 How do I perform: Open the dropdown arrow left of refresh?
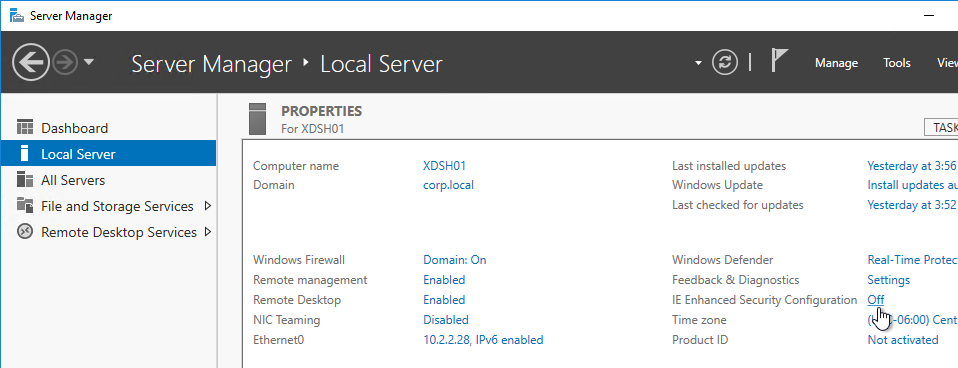[698, 63]
